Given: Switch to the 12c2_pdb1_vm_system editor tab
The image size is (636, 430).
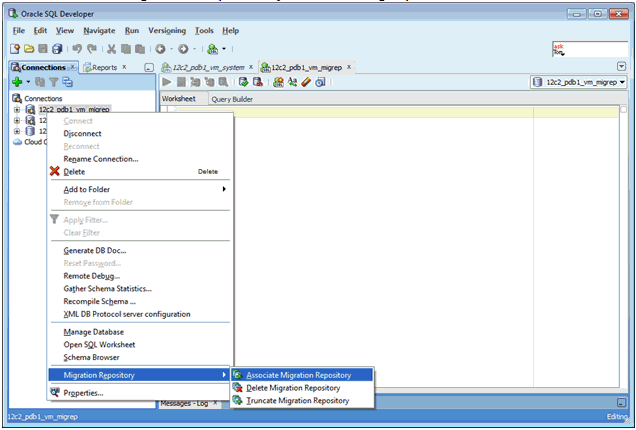Looking at the screenshot, I should (x=208, y=67).
